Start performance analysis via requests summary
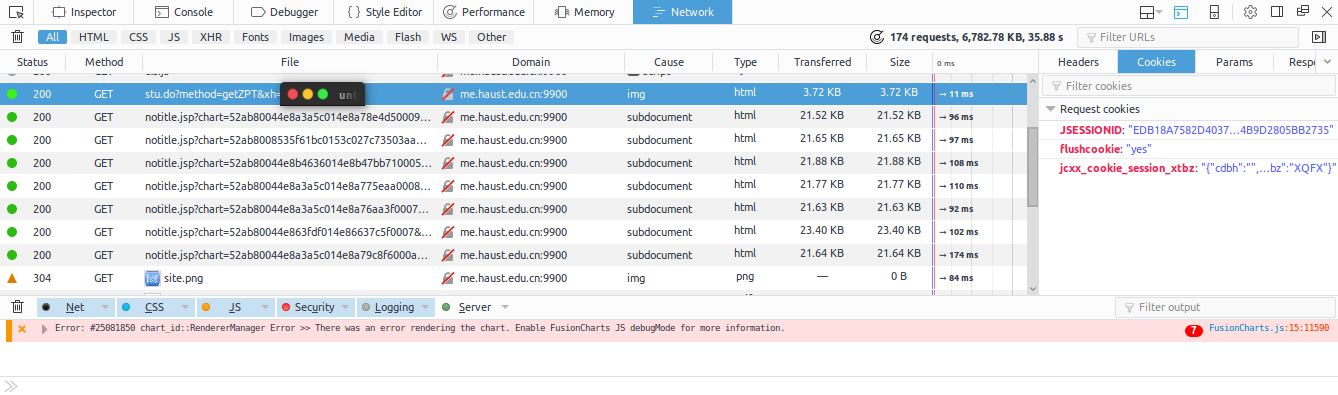The image size is (1338, 395). tap(967, 37)
